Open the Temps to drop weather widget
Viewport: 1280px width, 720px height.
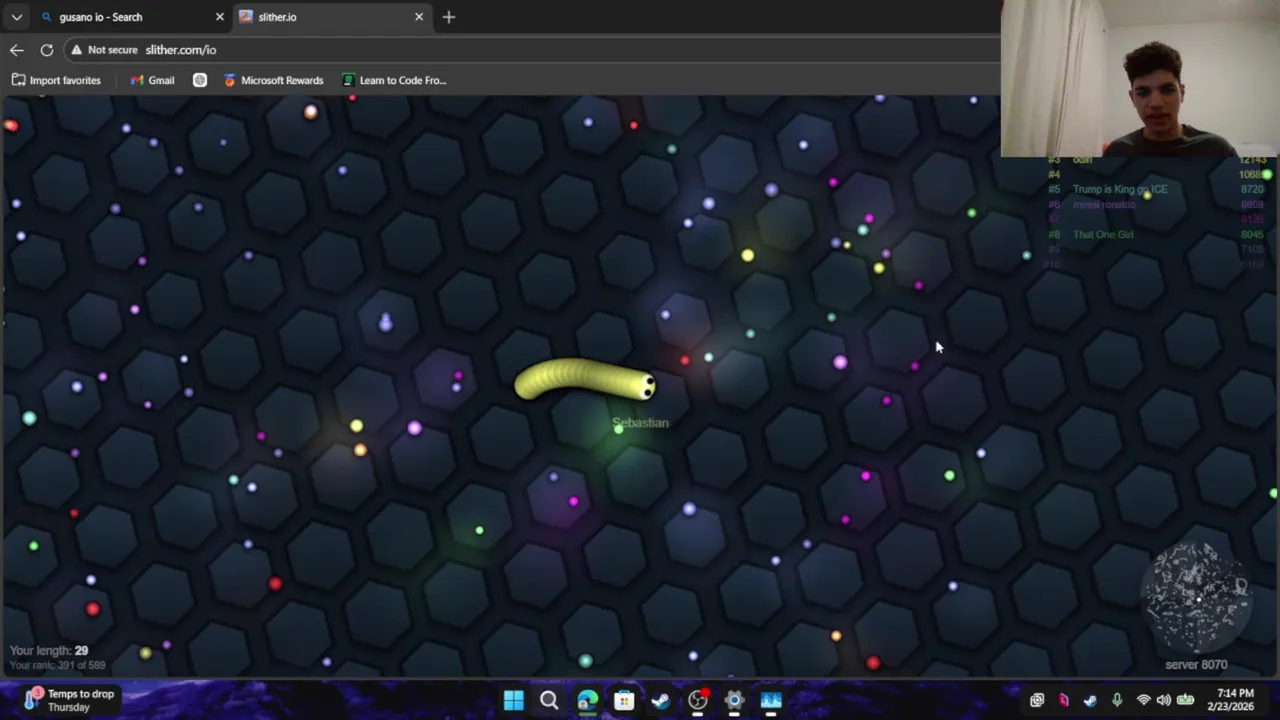click(x=70, y=700)
